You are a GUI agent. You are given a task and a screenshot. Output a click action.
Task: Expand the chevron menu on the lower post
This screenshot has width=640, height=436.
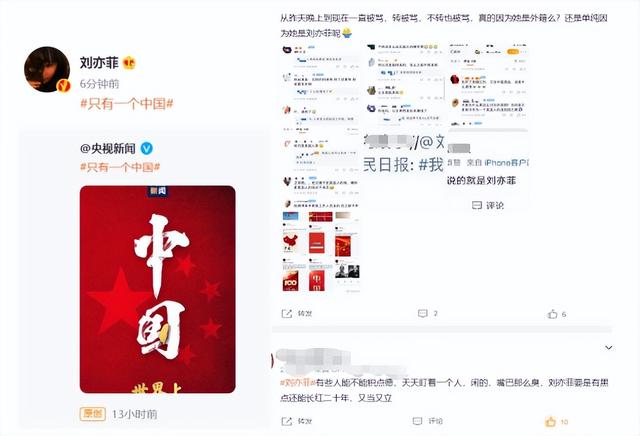[x=609, y=347]
